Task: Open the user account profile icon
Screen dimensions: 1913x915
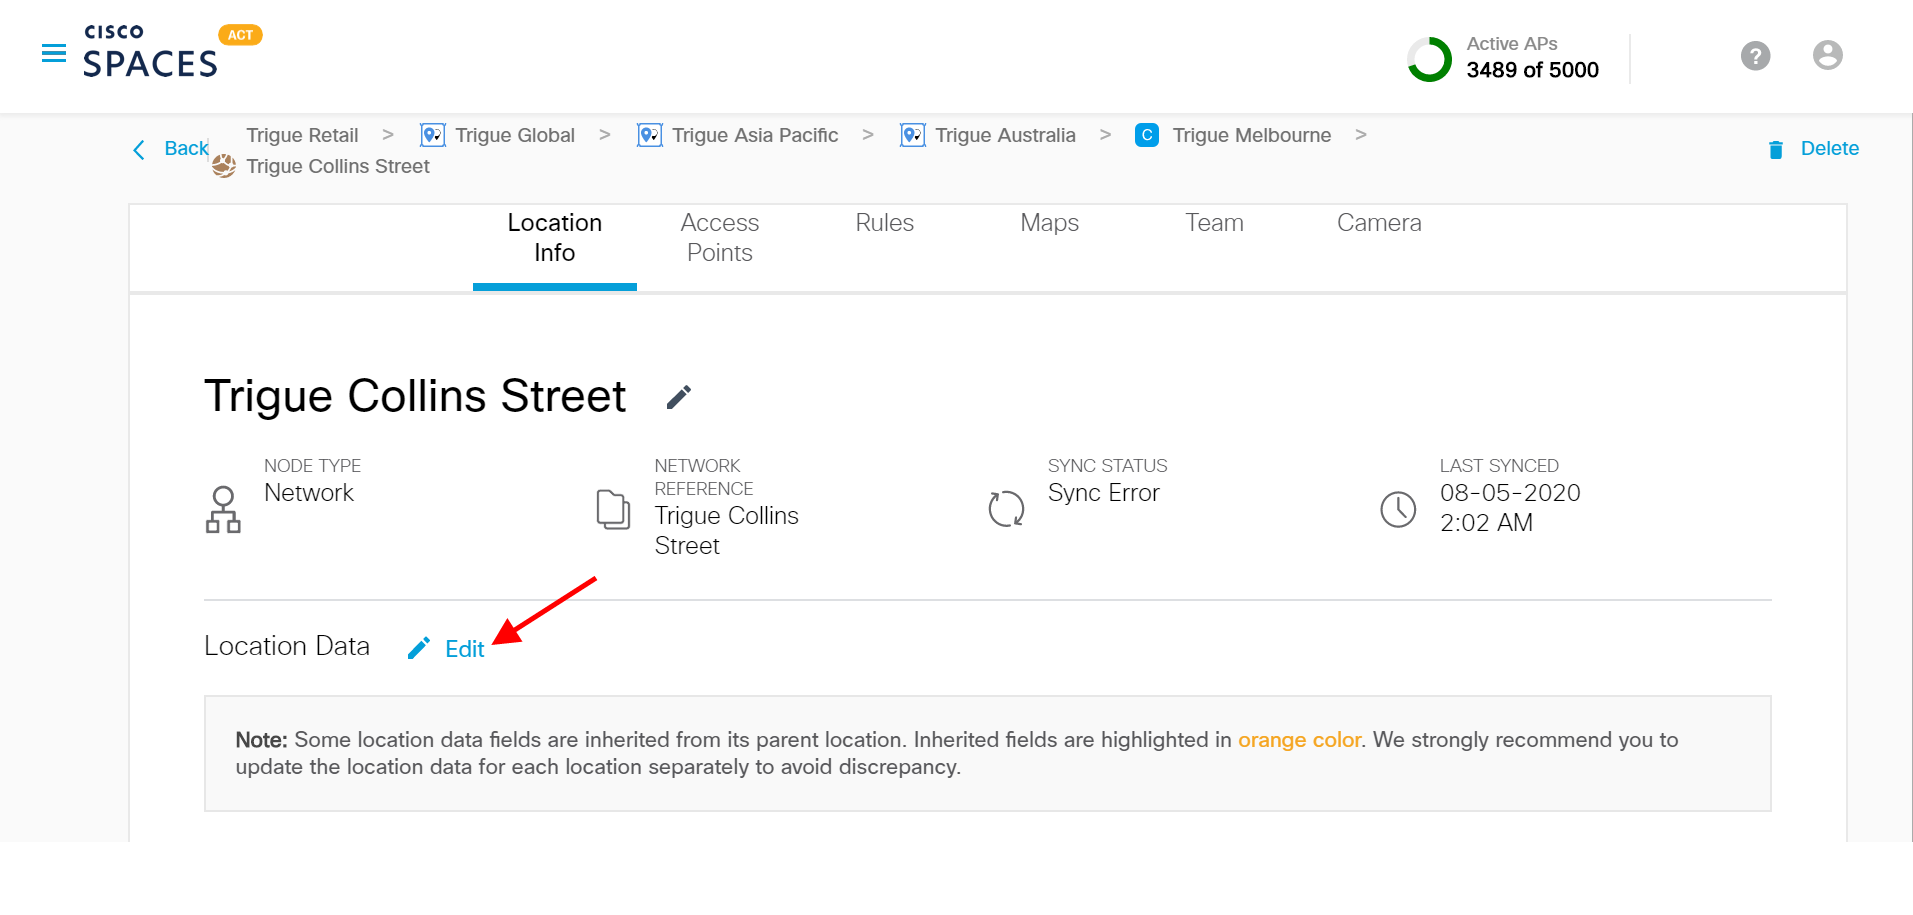Action: pos(1827,55)
